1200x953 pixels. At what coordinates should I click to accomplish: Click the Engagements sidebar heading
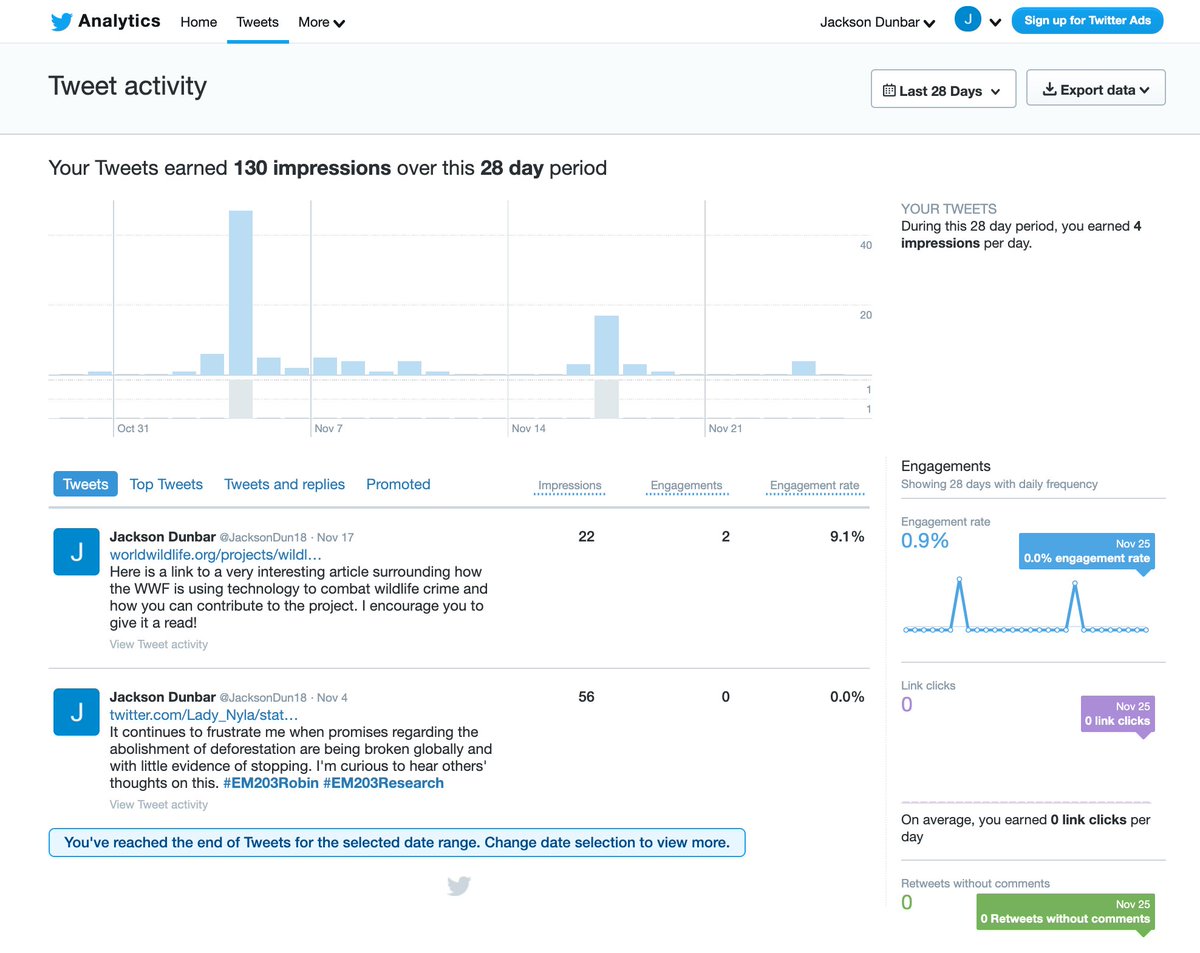(x=946, y=466)
